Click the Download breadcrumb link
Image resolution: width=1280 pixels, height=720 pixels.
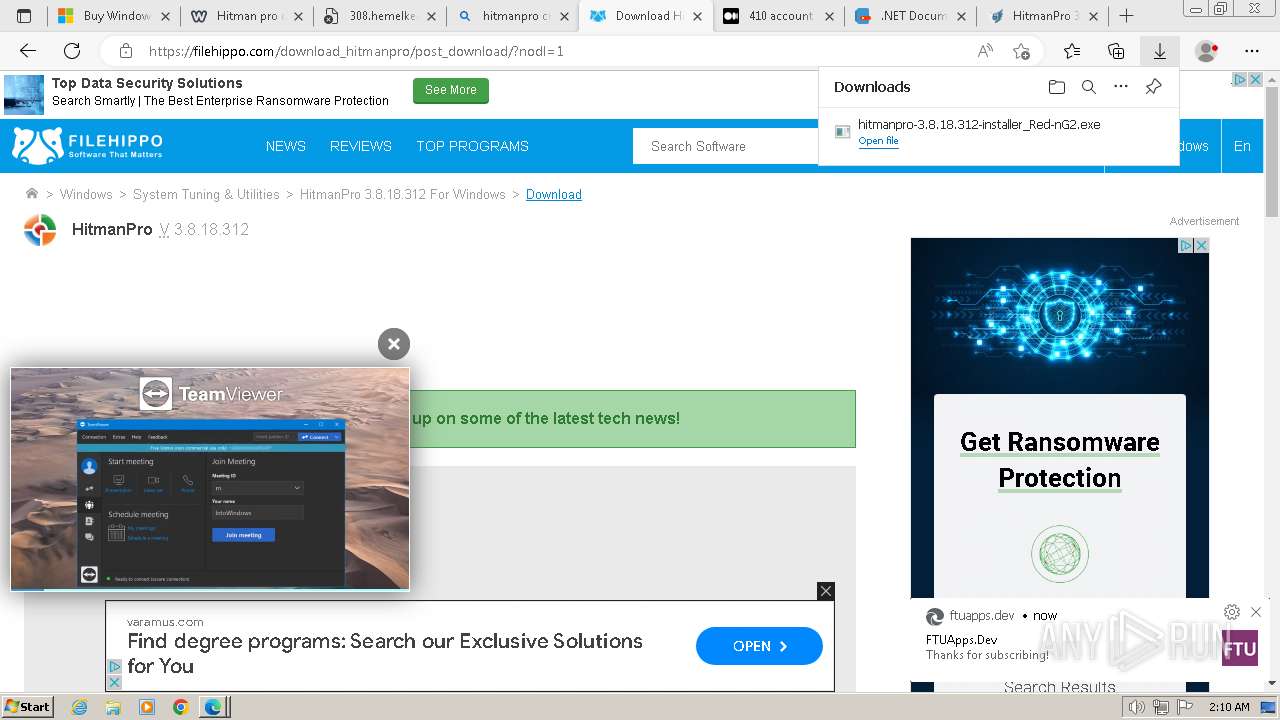click(x=554, y=194)
